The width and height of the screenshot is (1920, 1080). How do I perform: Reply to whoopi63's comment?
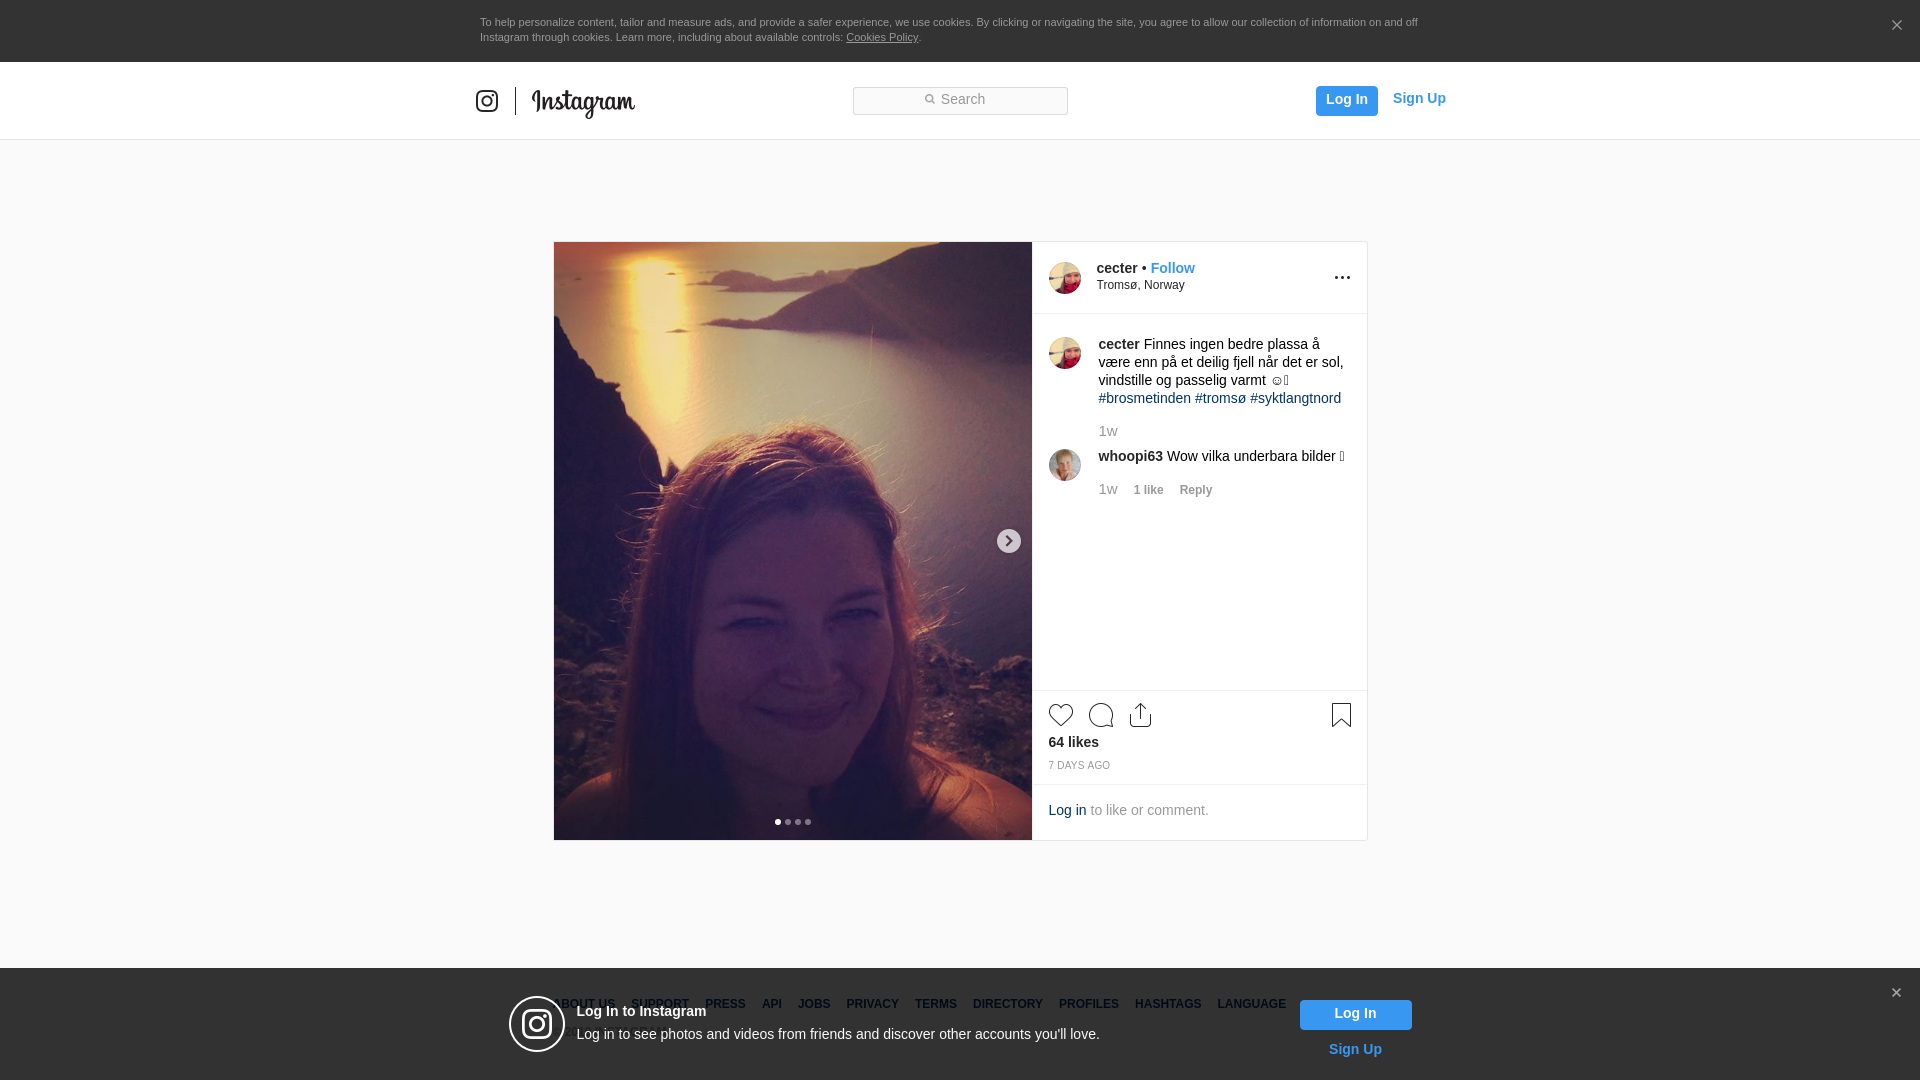coord(1195,490)
